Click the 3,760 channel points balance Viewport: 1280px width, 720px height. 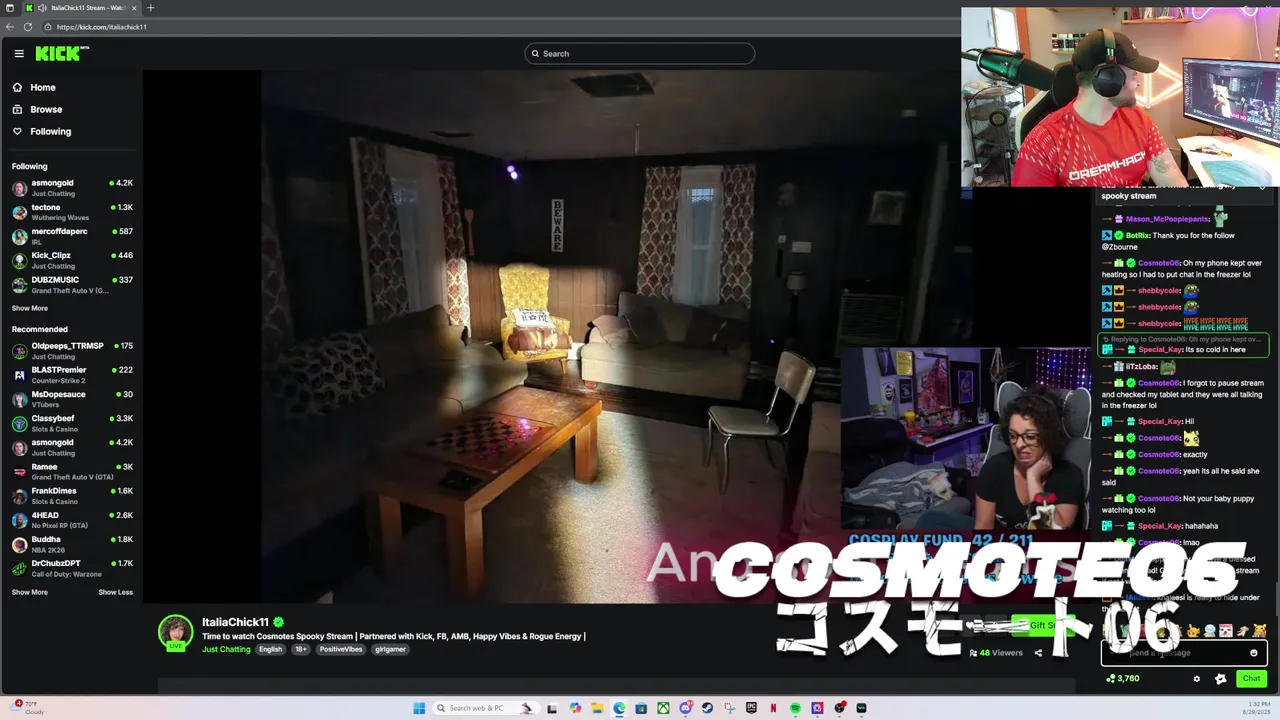1123,679
